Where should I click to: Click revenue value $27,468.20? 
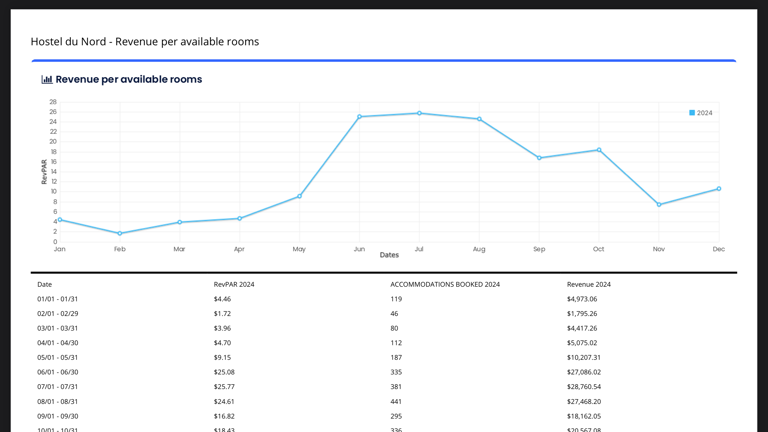coord(584,402)
